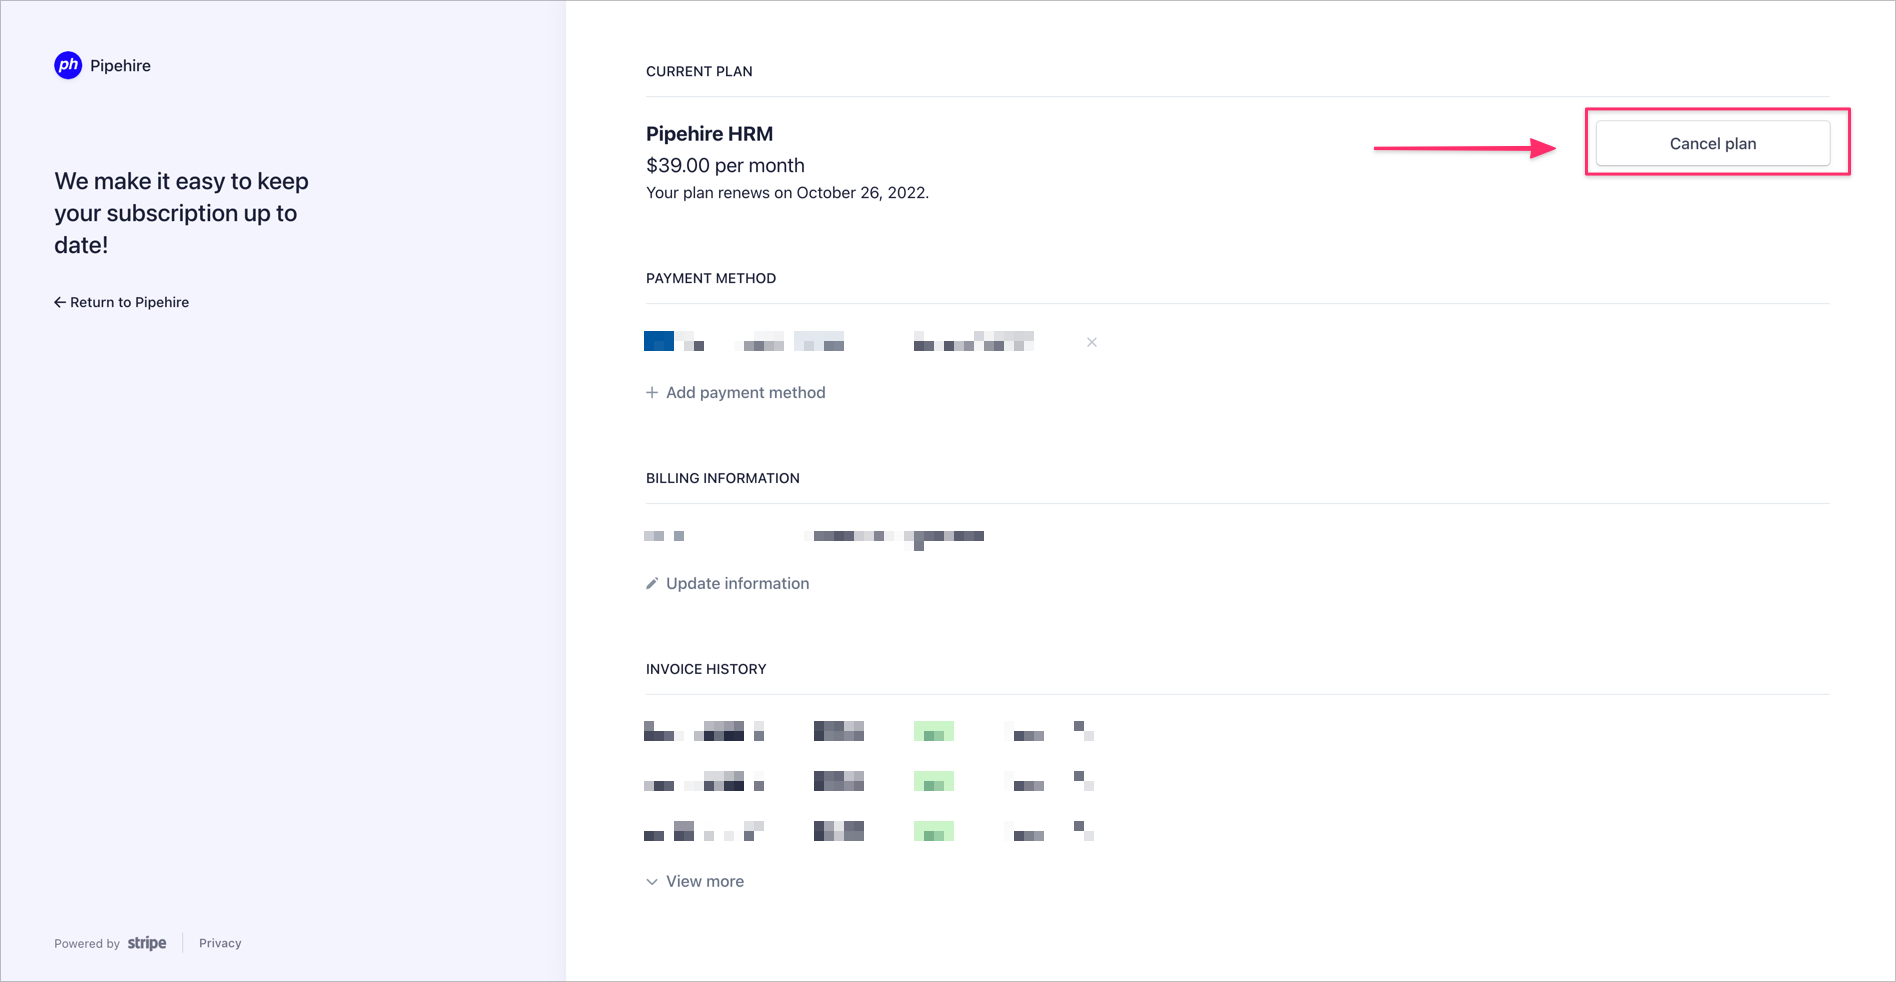The image size is (1896, 982).
Task: Open the third invoice date entry
Action: click(704, 830)
